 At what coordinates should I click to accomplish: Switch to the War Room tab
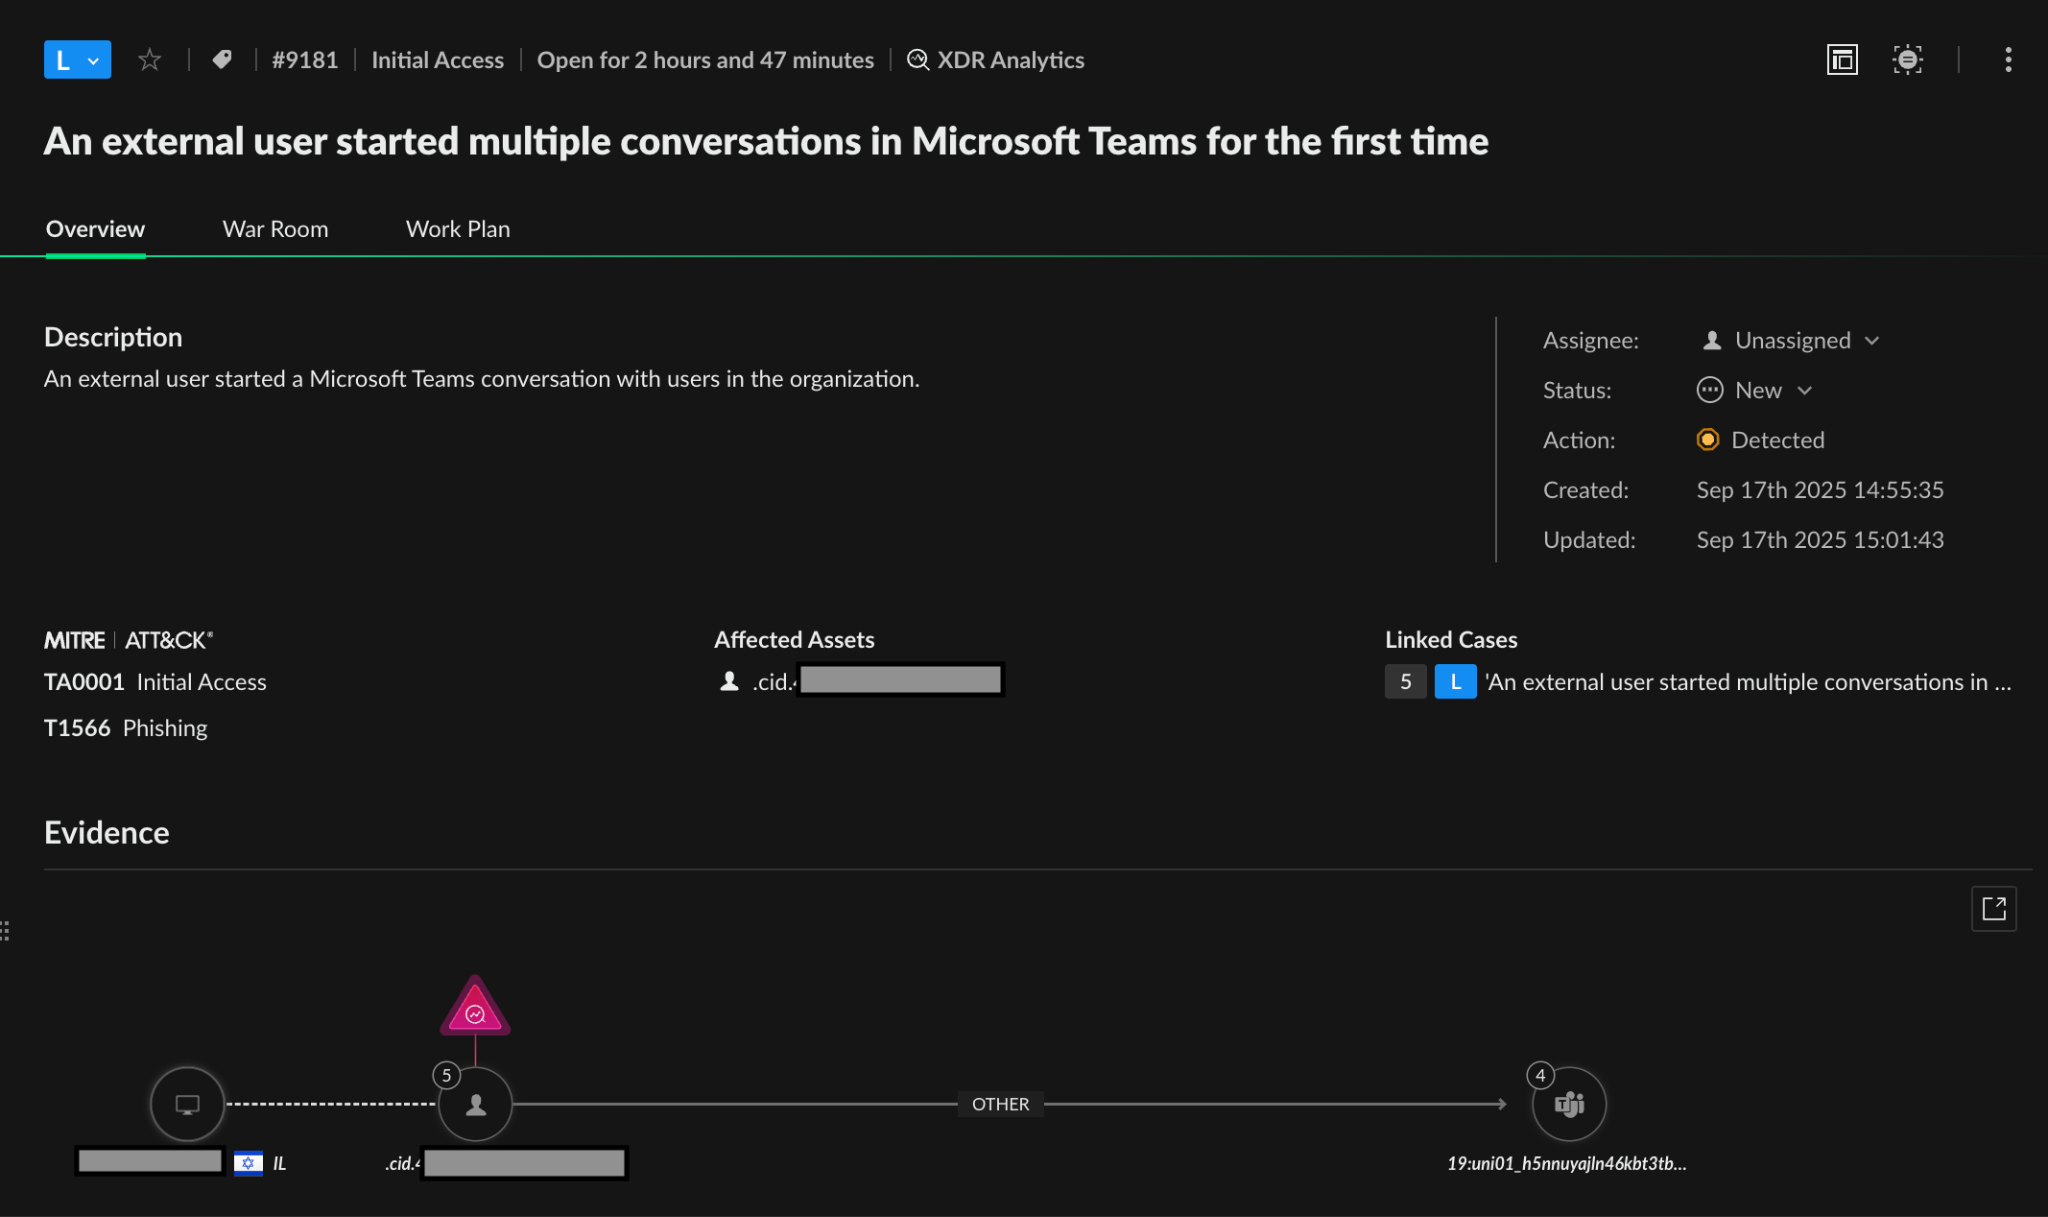click(275, 228)
